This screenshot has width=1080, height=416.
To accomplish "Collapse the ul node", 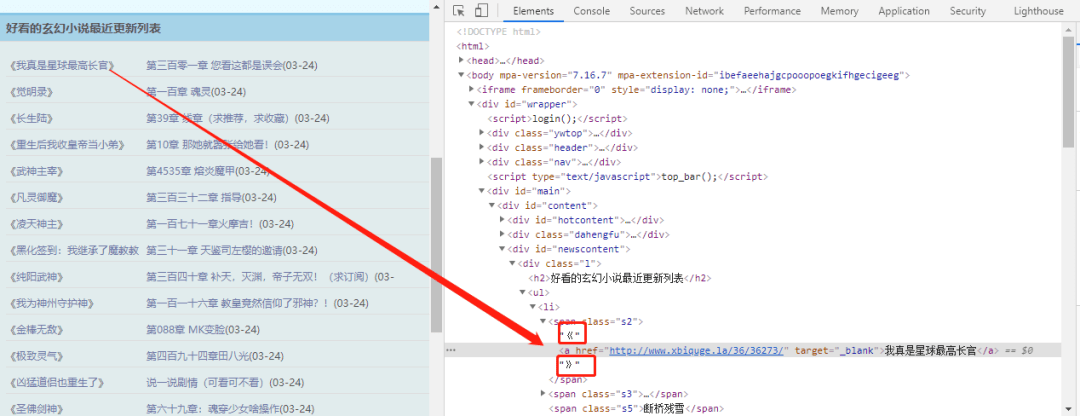I will [x=522, y=292].
